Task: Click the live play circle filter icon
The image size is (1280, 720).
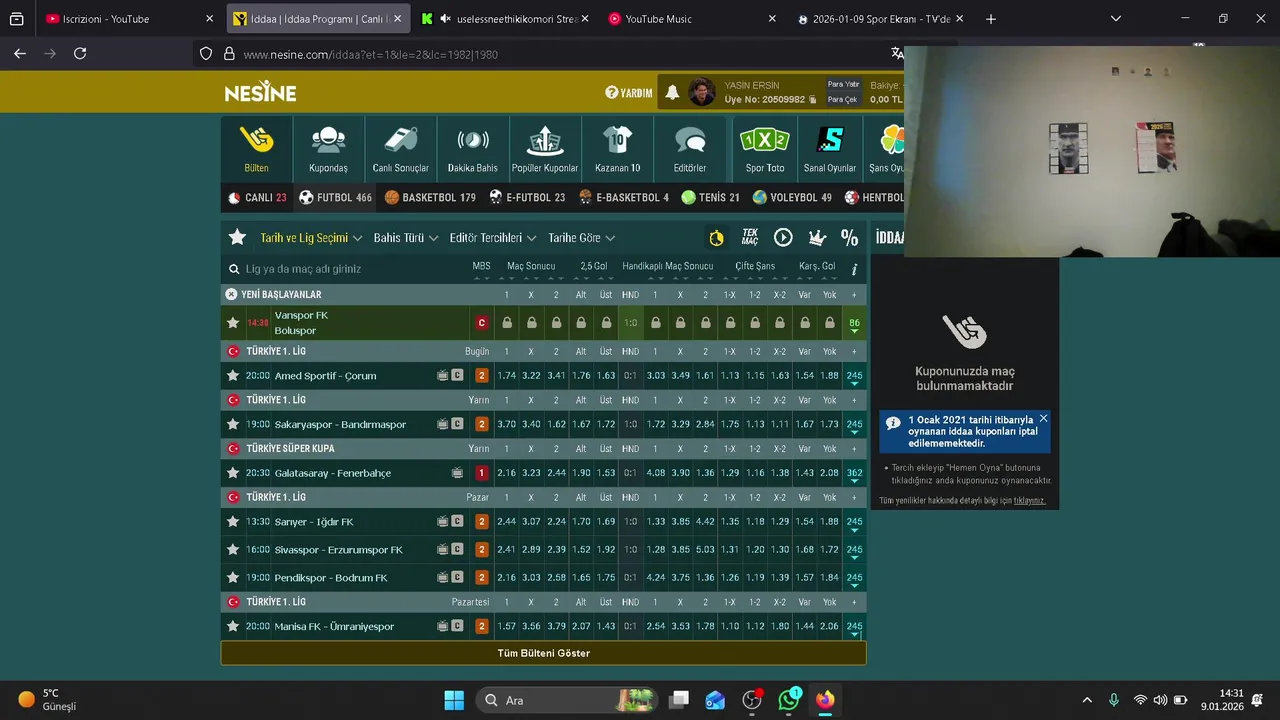Action: click(783, 237)
